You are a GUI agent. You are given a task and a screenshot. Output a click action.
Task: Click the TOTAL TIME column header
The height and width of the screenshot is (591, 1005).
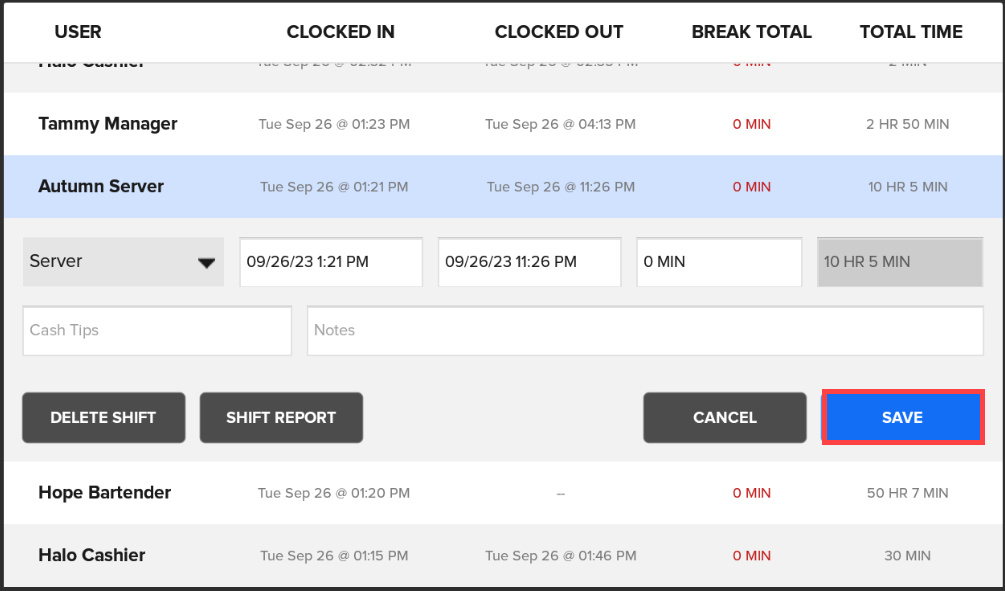pos(911,32)
